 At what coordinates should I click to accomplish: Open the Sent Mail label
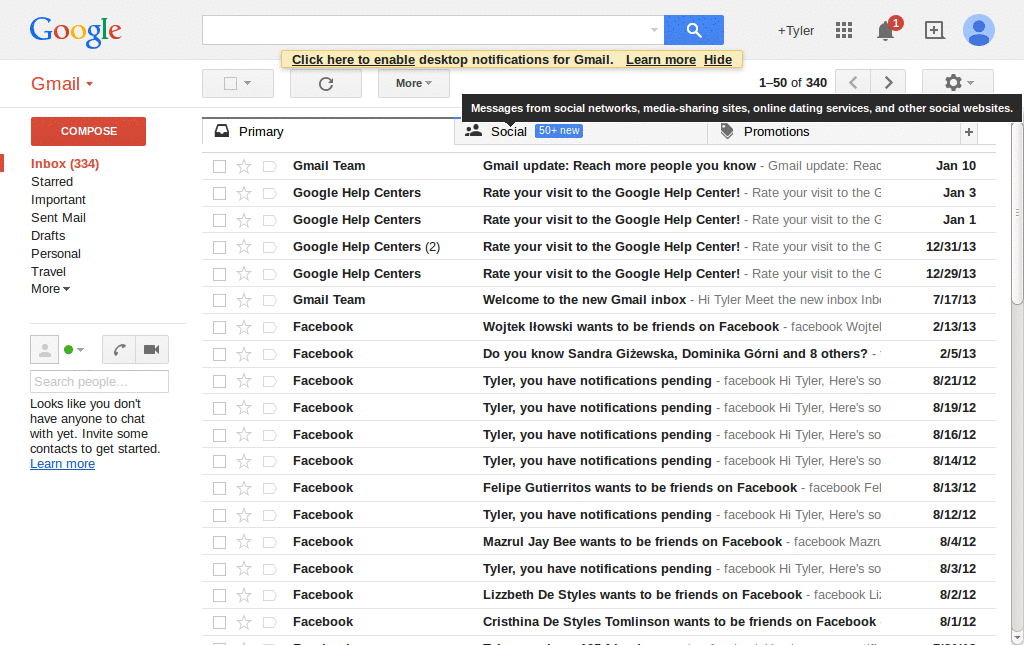point(58,217)
